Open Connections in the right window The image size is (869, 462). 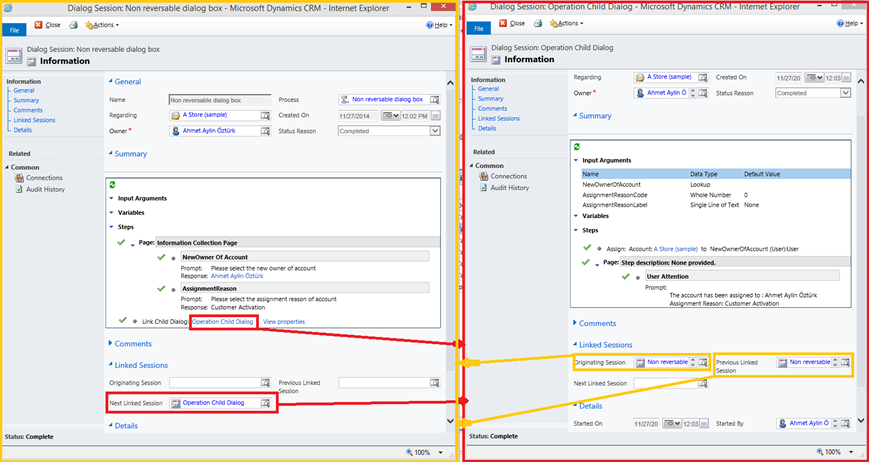503,176
